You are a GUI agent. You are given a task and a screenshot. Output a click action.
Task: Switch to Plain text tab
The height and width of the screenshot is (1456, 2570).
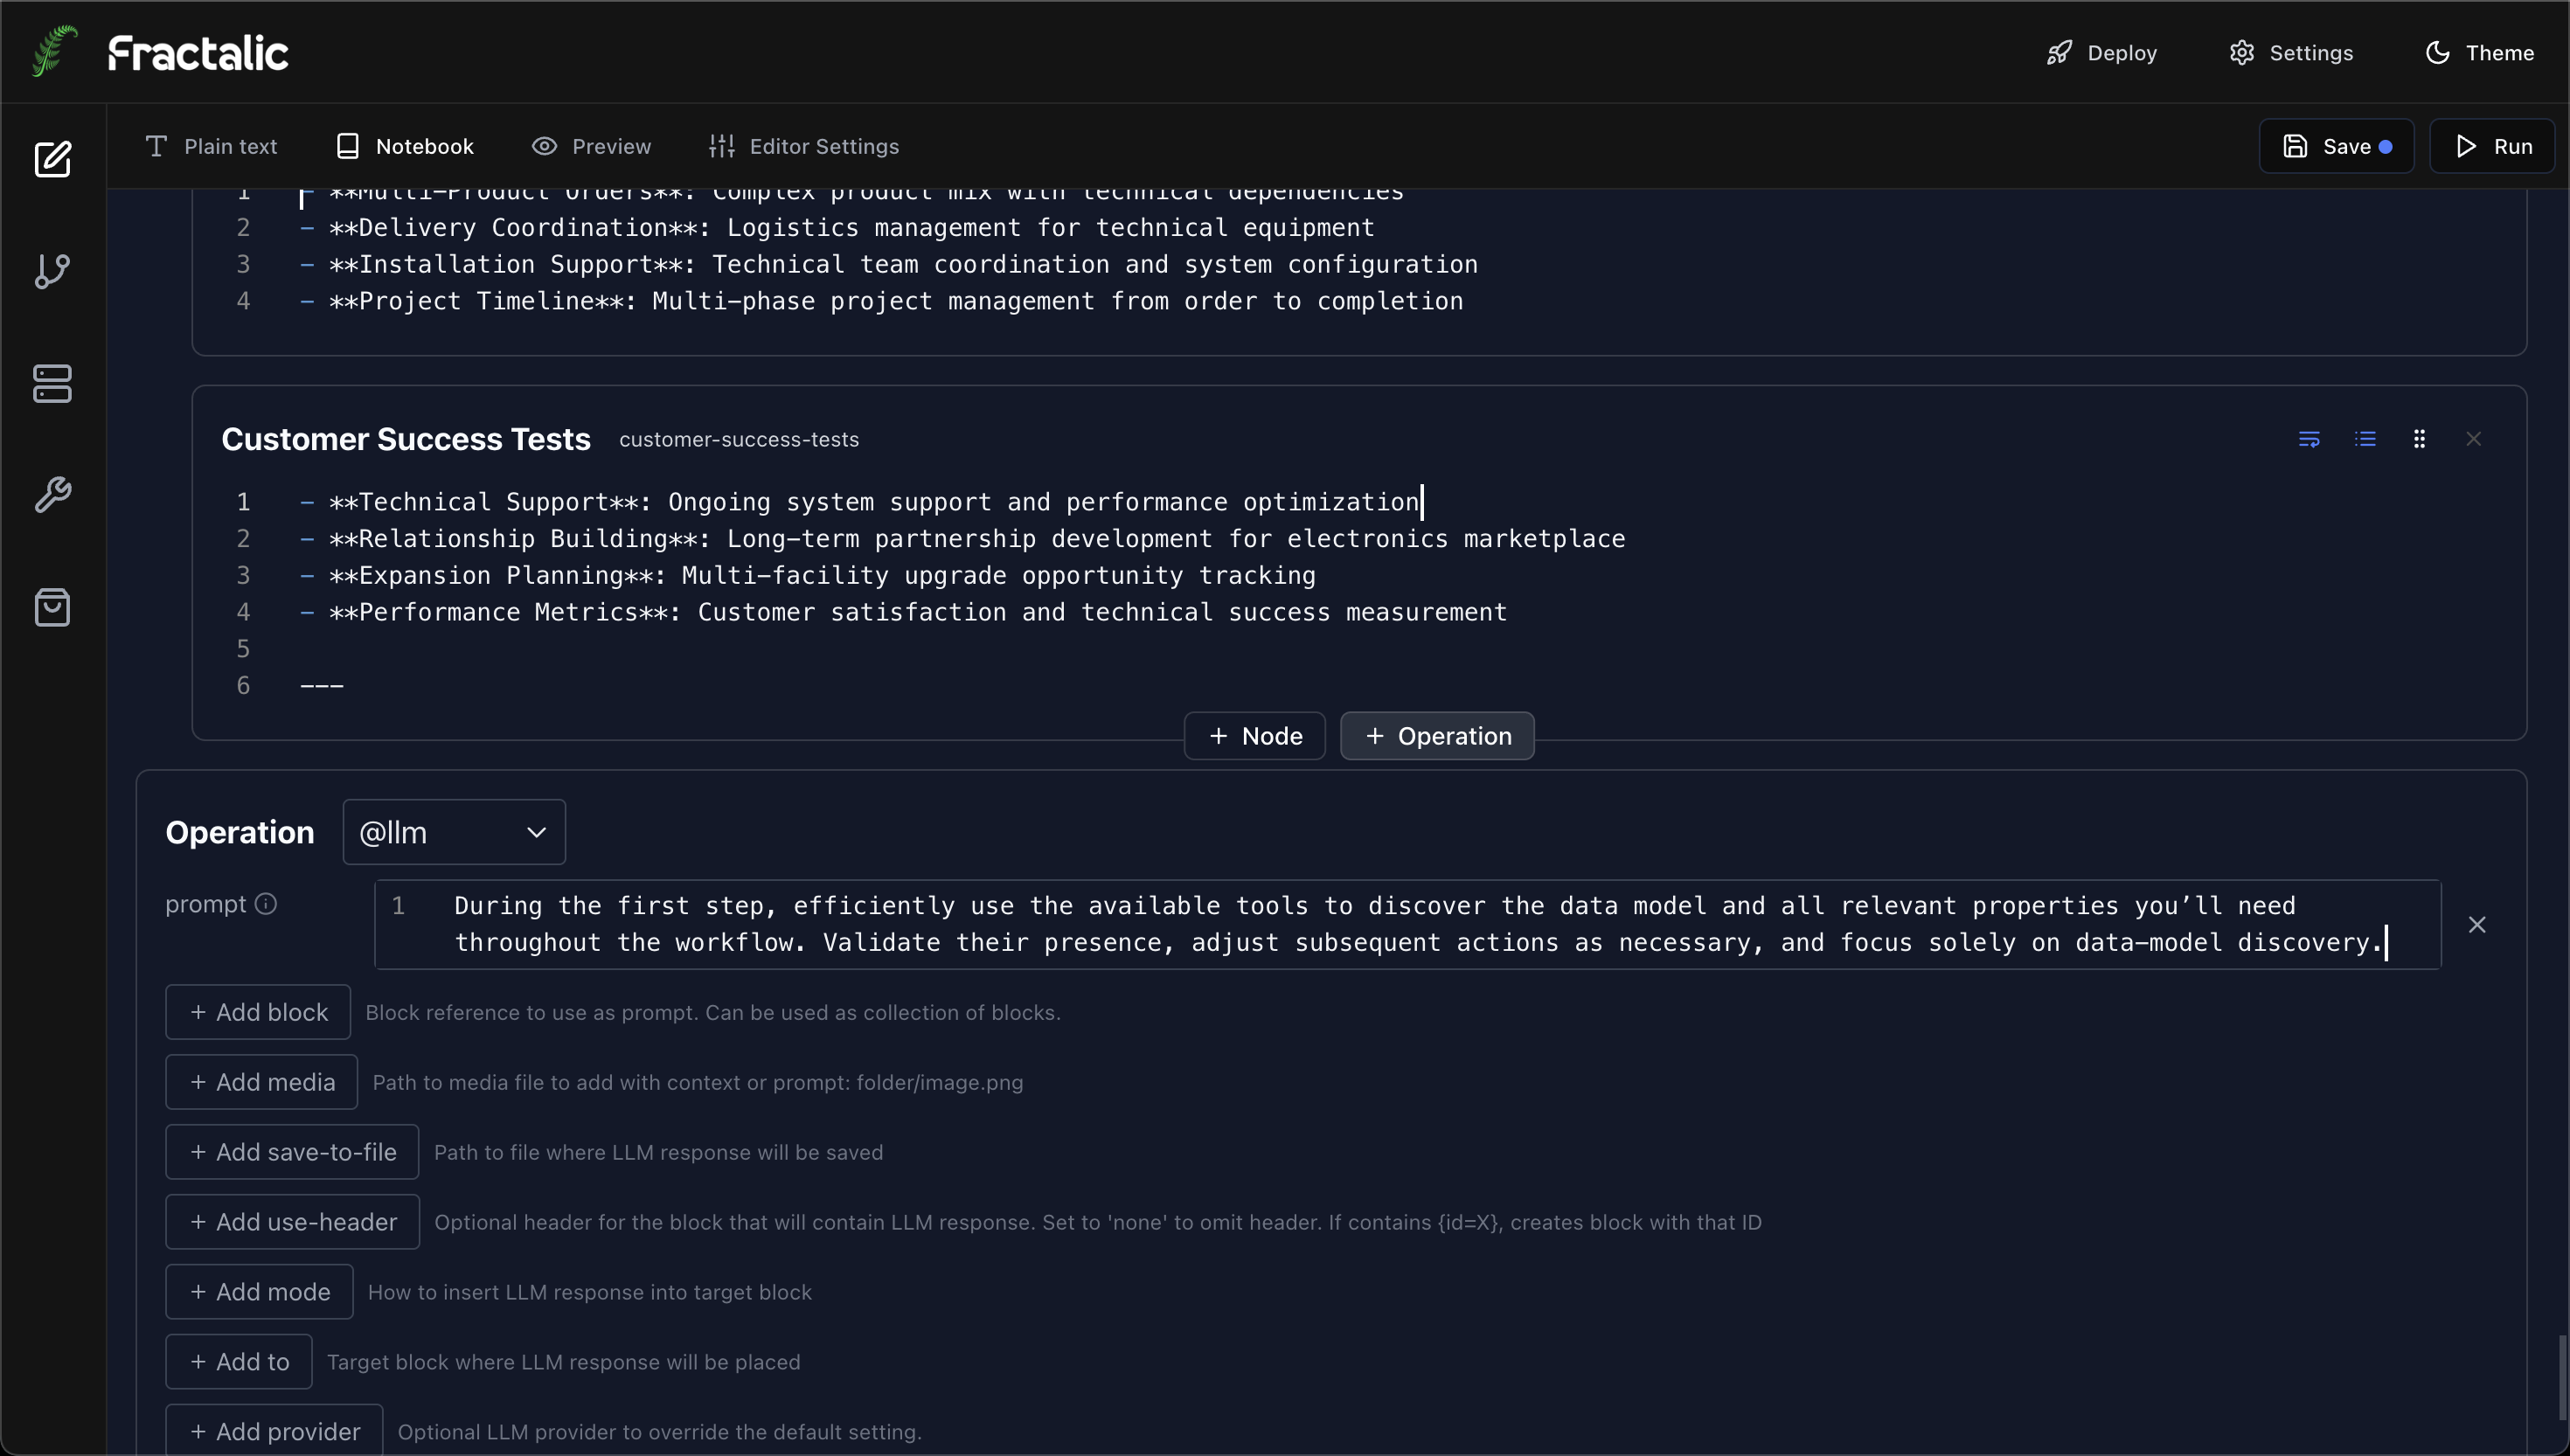point(211,146)
